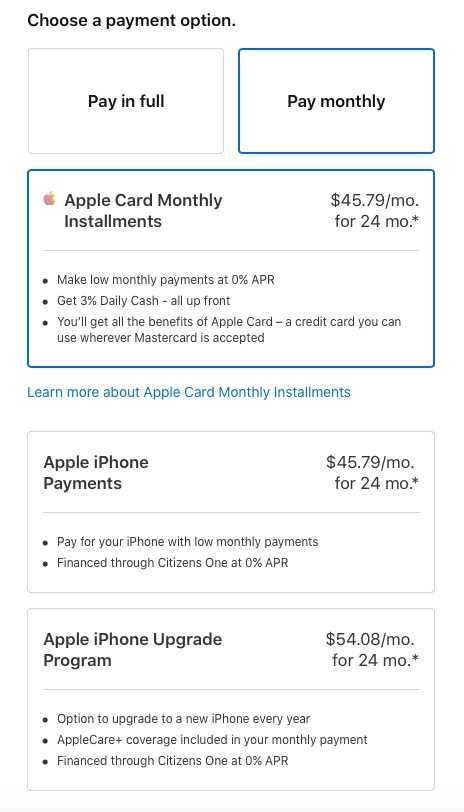Click the $54.08/mo. Upgrade Program price
Screen dimensions: 464x812
[x=370, y=639]
